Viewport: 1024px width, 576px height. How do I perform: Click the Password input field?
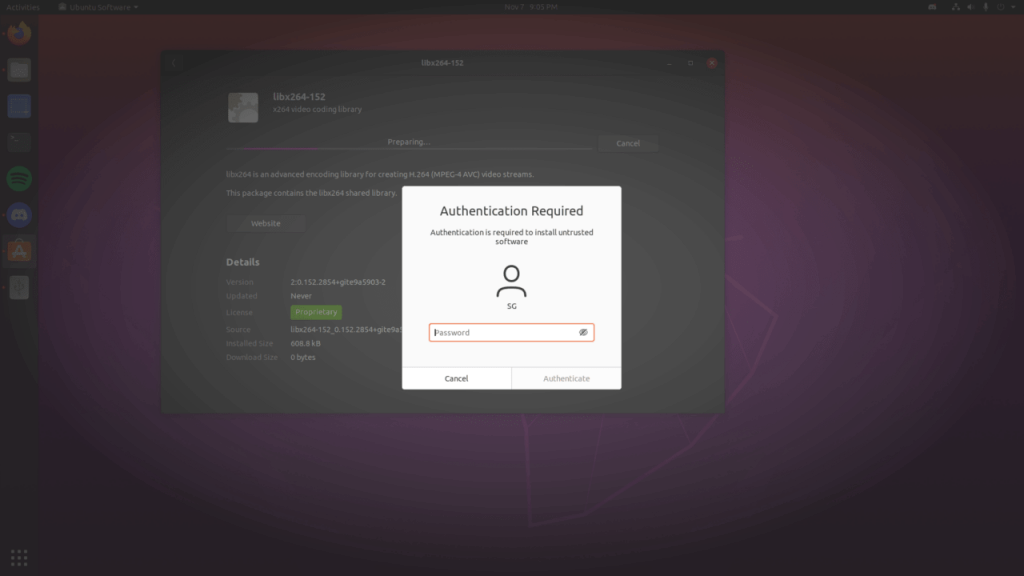click(x=511, y=332)
